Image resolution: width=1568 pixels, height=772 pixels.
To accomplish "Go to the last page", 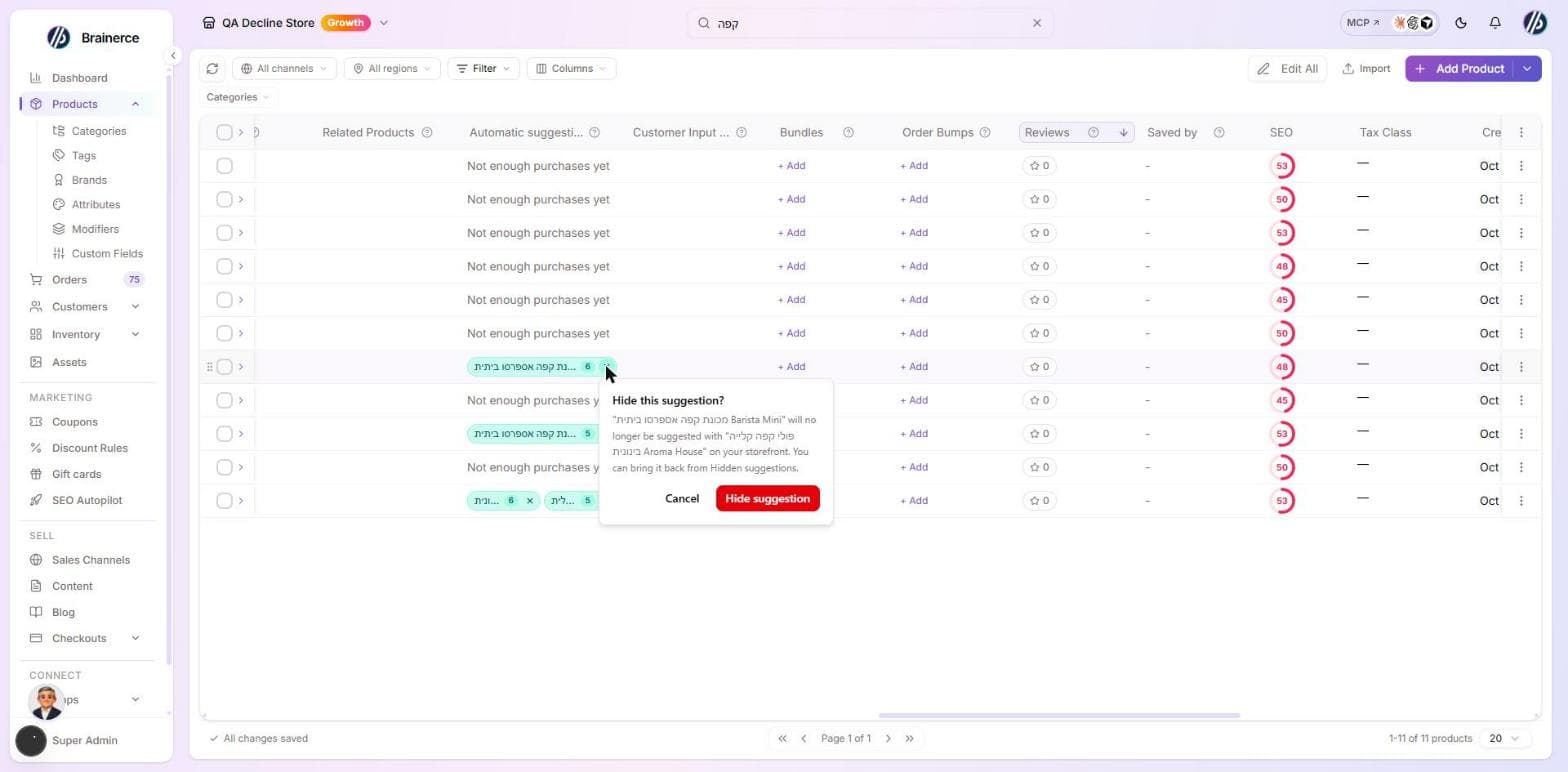I will [909, 739].
